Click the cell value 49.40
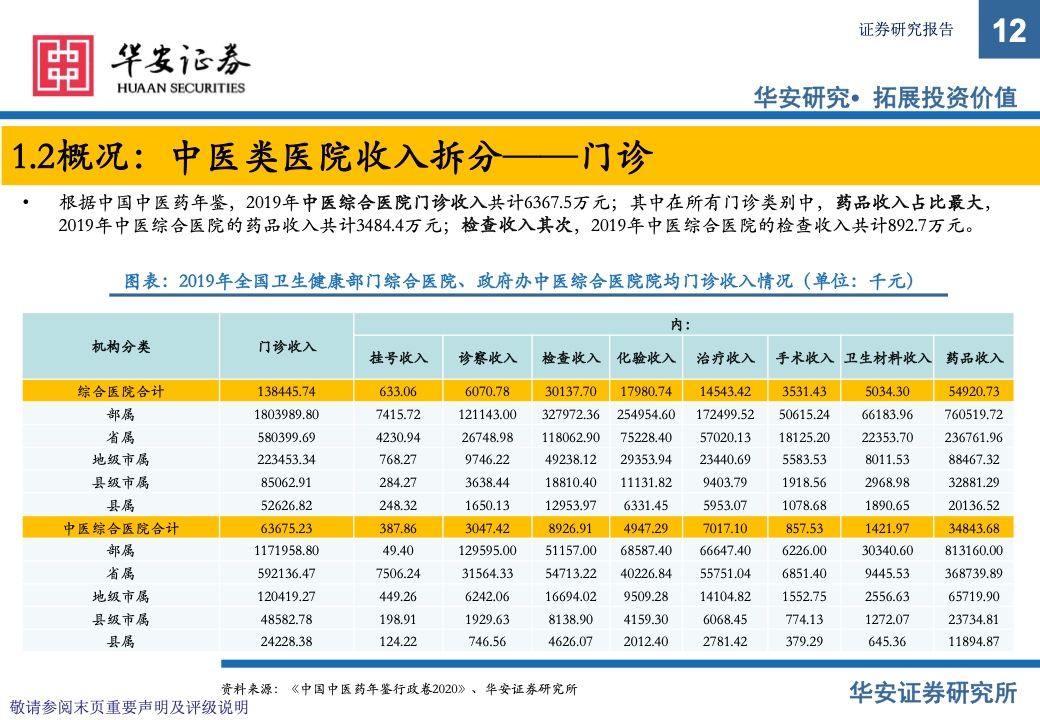The height and width of the screenshot is (720, 1040). (398, 550)
